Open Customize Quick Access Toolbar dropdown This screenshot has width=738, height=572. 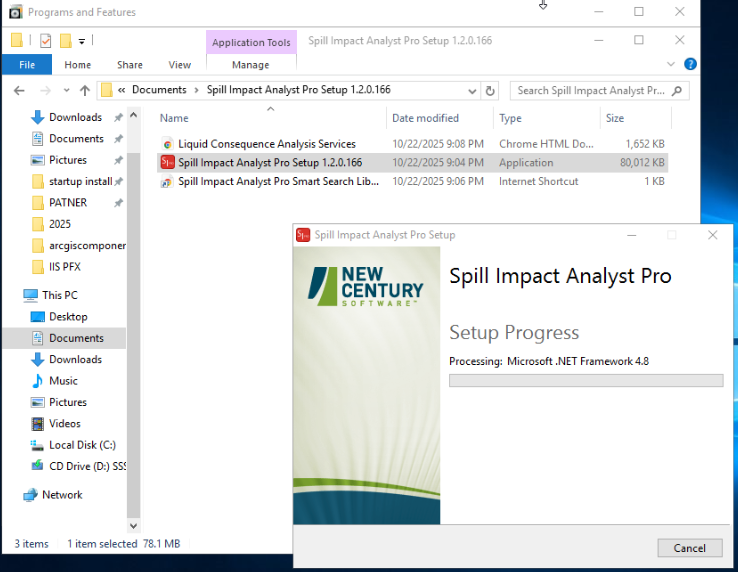coord(81,41)
